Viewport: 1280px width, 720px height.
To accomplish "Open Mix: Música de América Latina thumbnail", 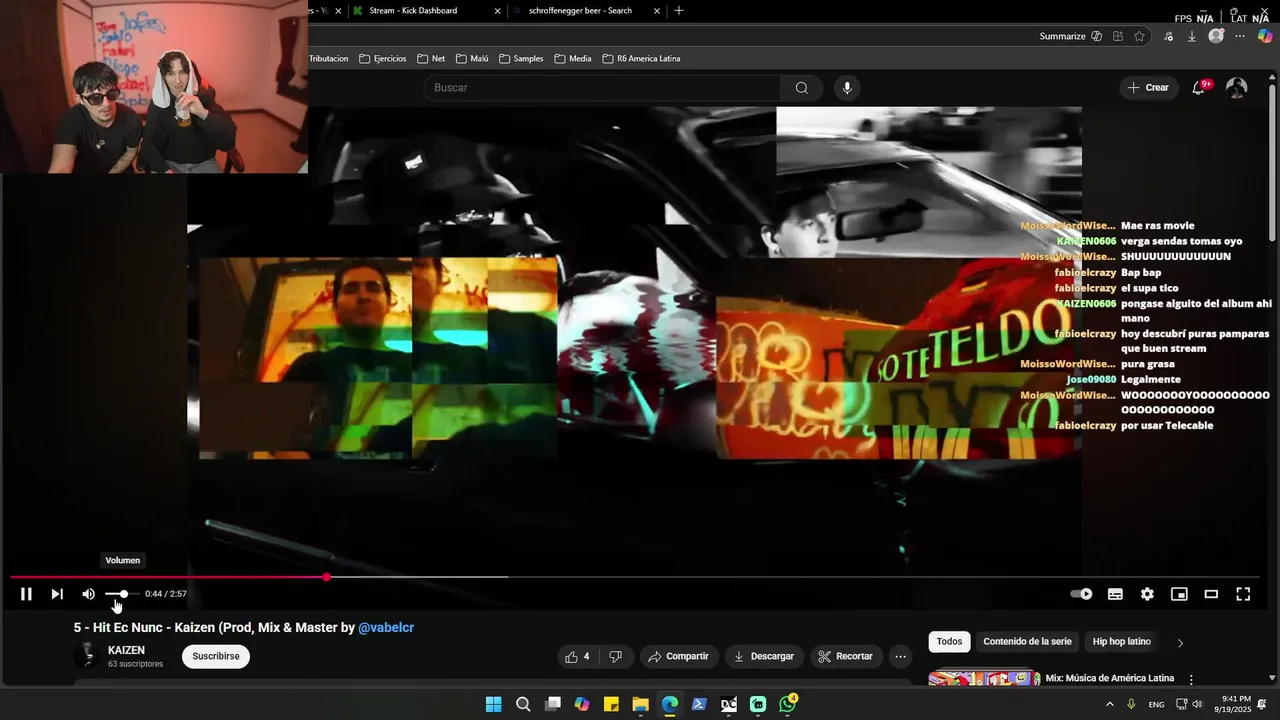I will pos(984,679).
